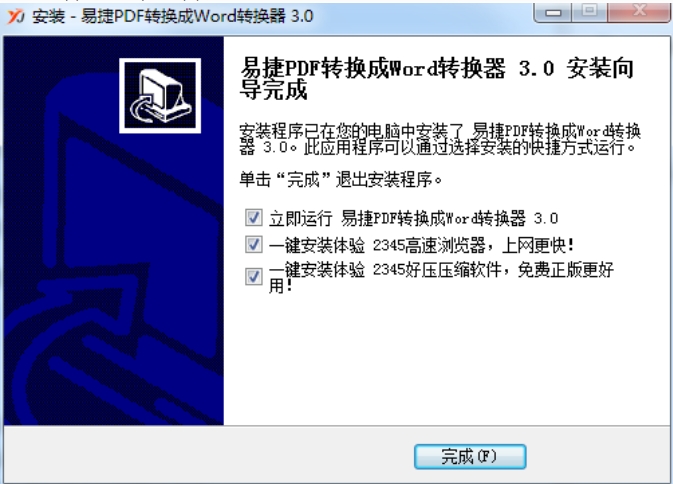673x484 pixels.
Task: Click the empty white area below the checkboxes
Action: pyautogui.click(x=446, y=358)
